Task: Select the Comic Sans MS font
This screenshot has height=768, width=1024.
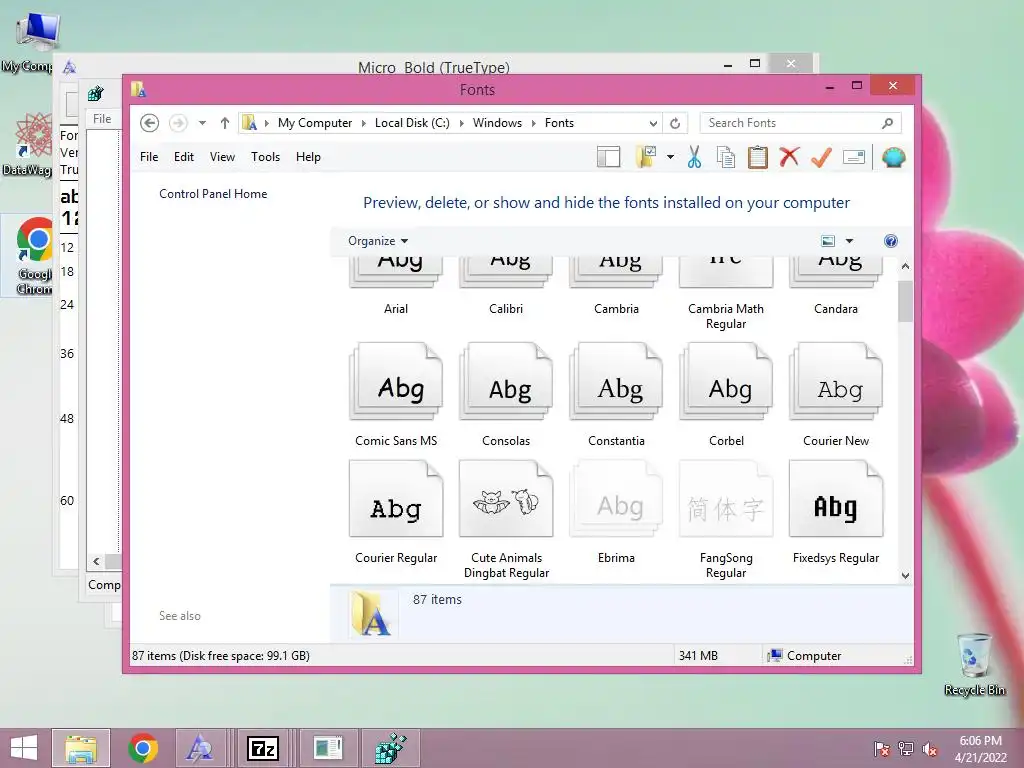Action: click(396, 395)
